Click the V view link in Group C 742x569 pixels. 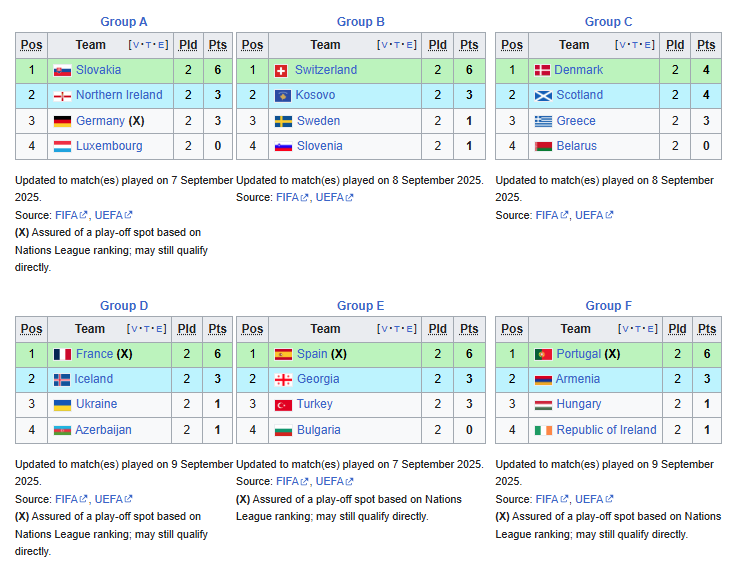(622, 45)
